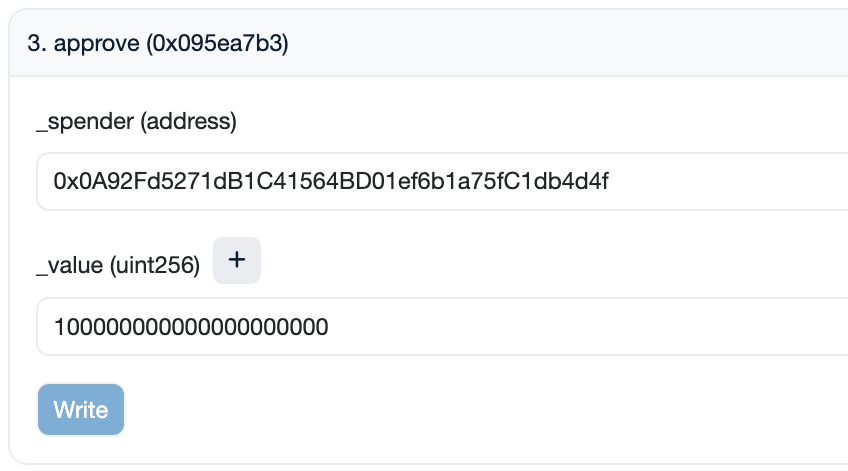Focus the _spender address input field
This screenshot has height=471, width=848.
click(440, 181)
